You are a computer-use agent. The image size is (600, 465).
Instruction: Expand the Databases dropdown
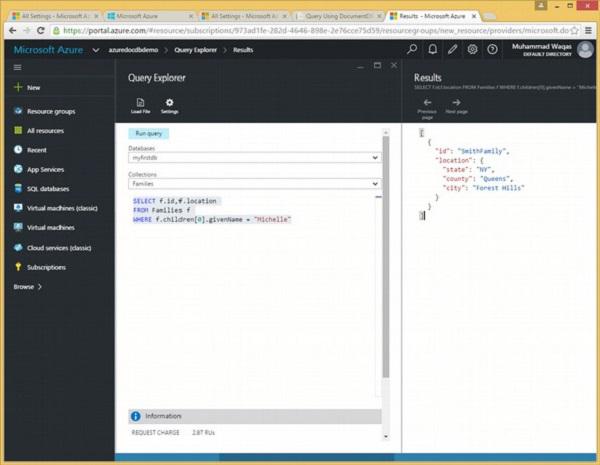(375, 158)
